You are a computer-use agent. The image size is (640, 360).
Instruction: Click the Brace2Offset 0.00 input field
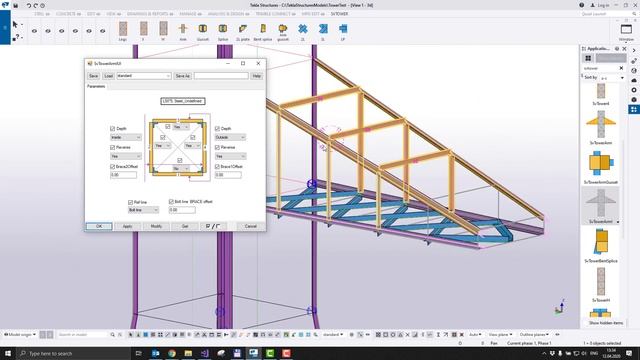(x=123, y=175)
